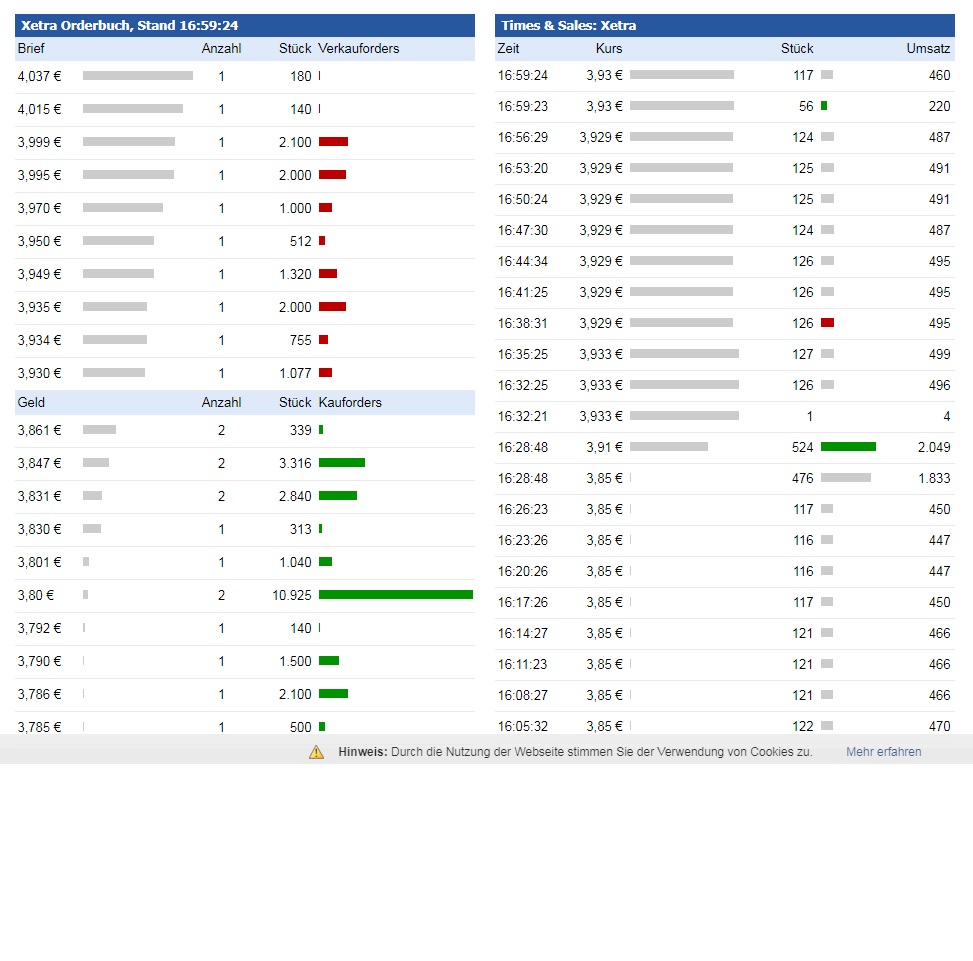The image size is (973, 961).
Task: Click the 1.077 quantity value
Action: pos(295,373)
